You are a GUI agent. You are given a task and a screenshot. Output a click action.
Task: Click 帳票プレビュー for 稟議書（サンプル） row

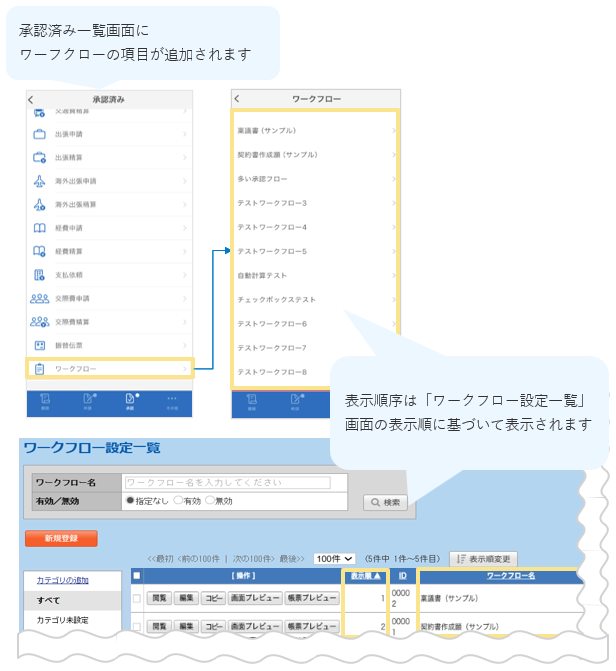click(312, 598)
